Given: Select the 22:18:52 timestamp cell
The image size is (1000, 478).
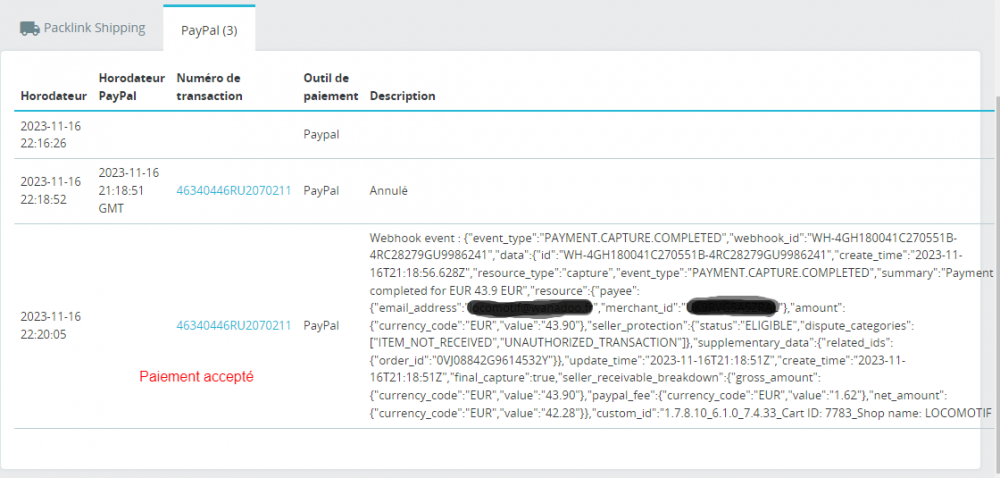Looking at the screenshot, I should [49, 189].
